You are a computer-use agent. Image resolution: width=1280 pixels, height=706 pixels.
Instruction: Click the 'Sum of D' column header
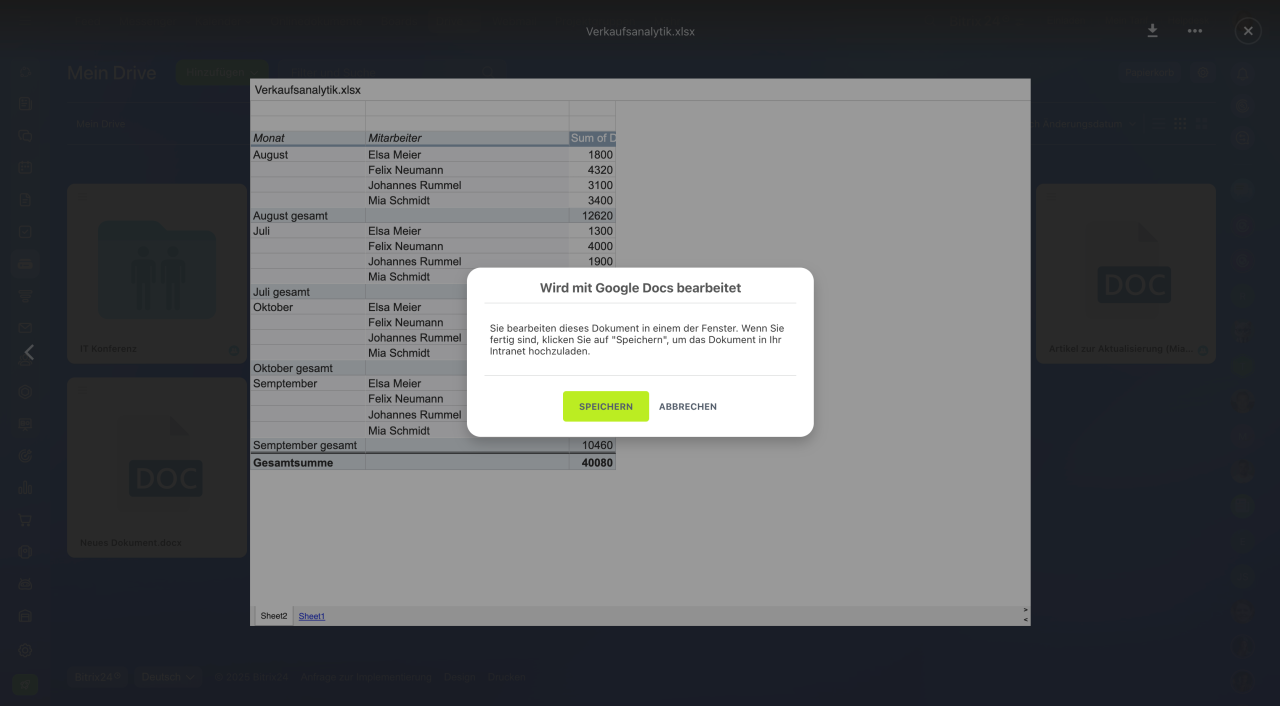[x=592, y=138]
